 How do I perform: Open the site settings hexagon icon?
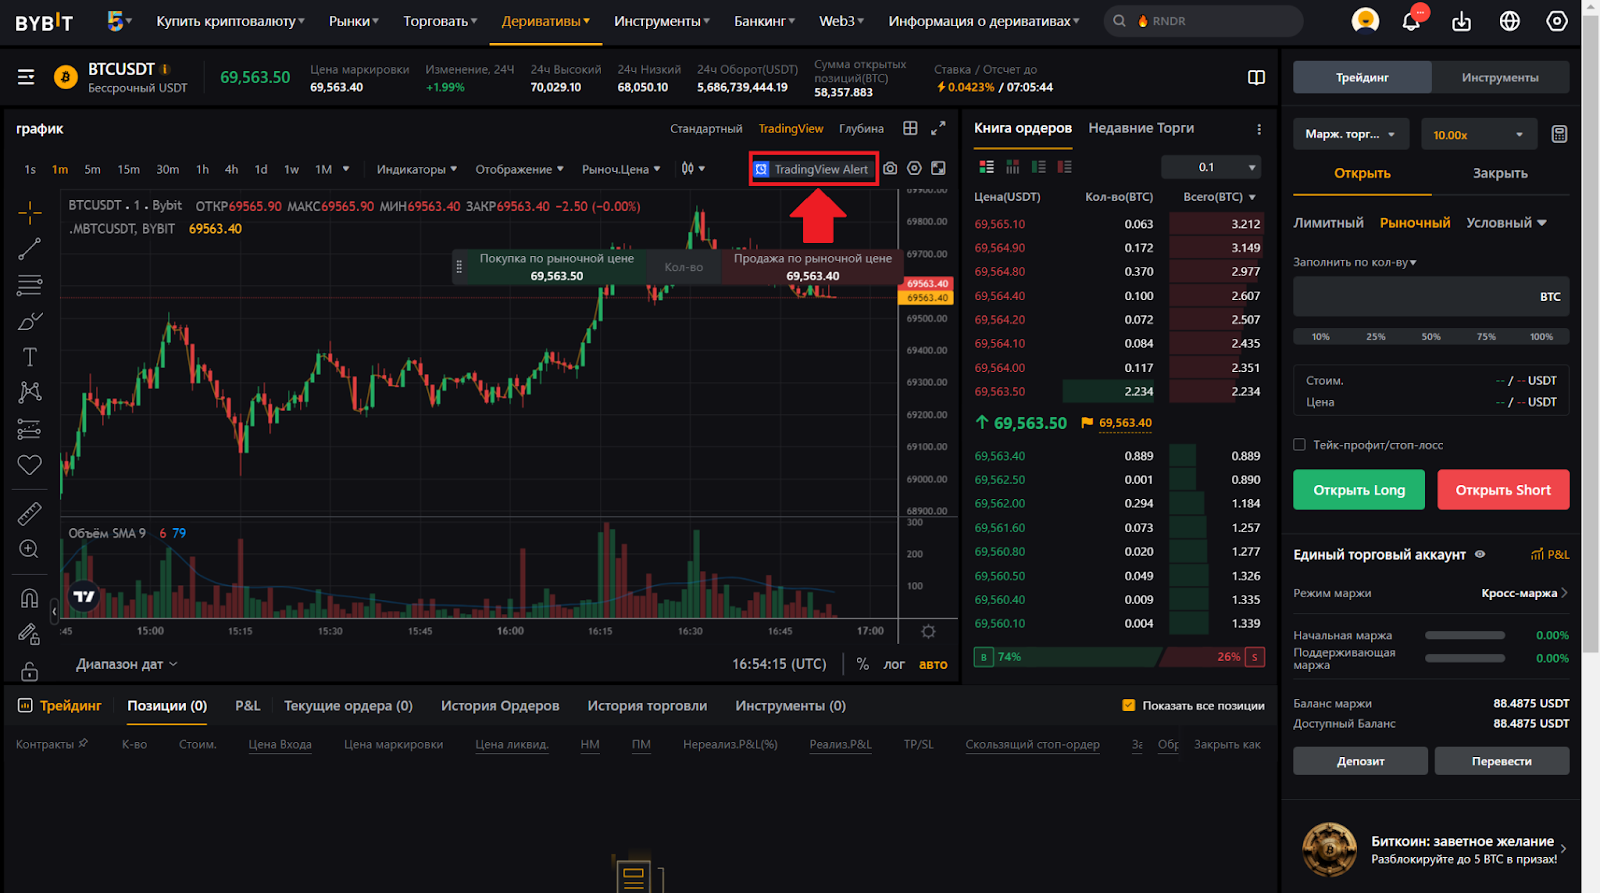coord(1557,21)
